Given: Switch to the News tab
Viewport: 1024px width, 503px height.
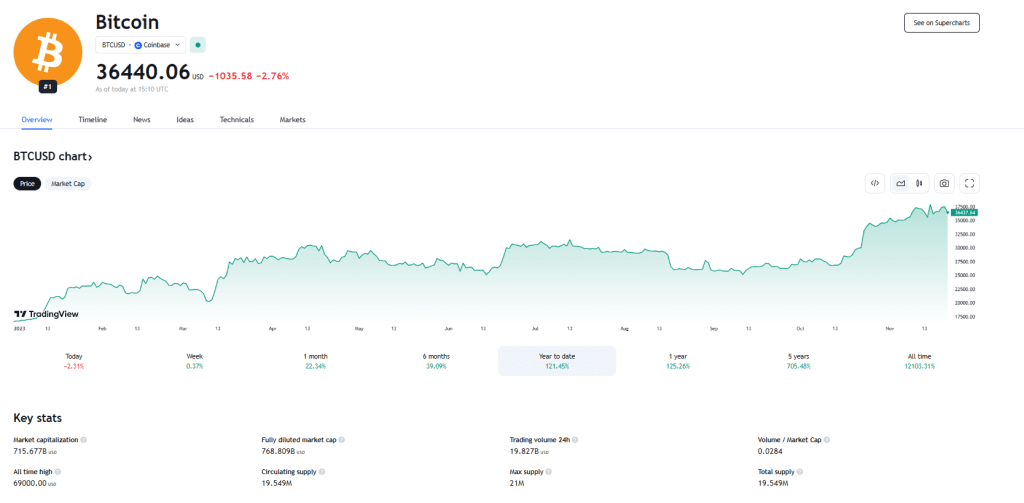Looking at the screenshot, I should (142, 120).
